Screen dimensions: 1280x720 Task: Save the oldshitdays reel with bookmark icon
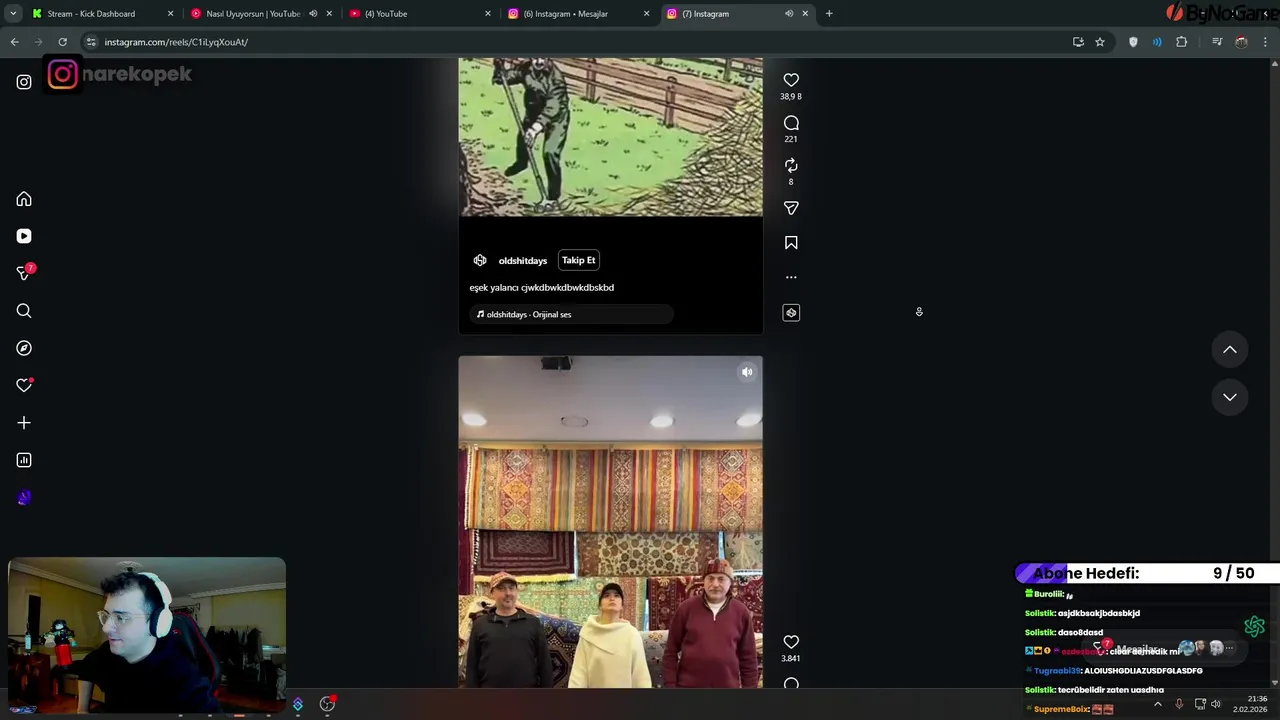coord(791,243)
